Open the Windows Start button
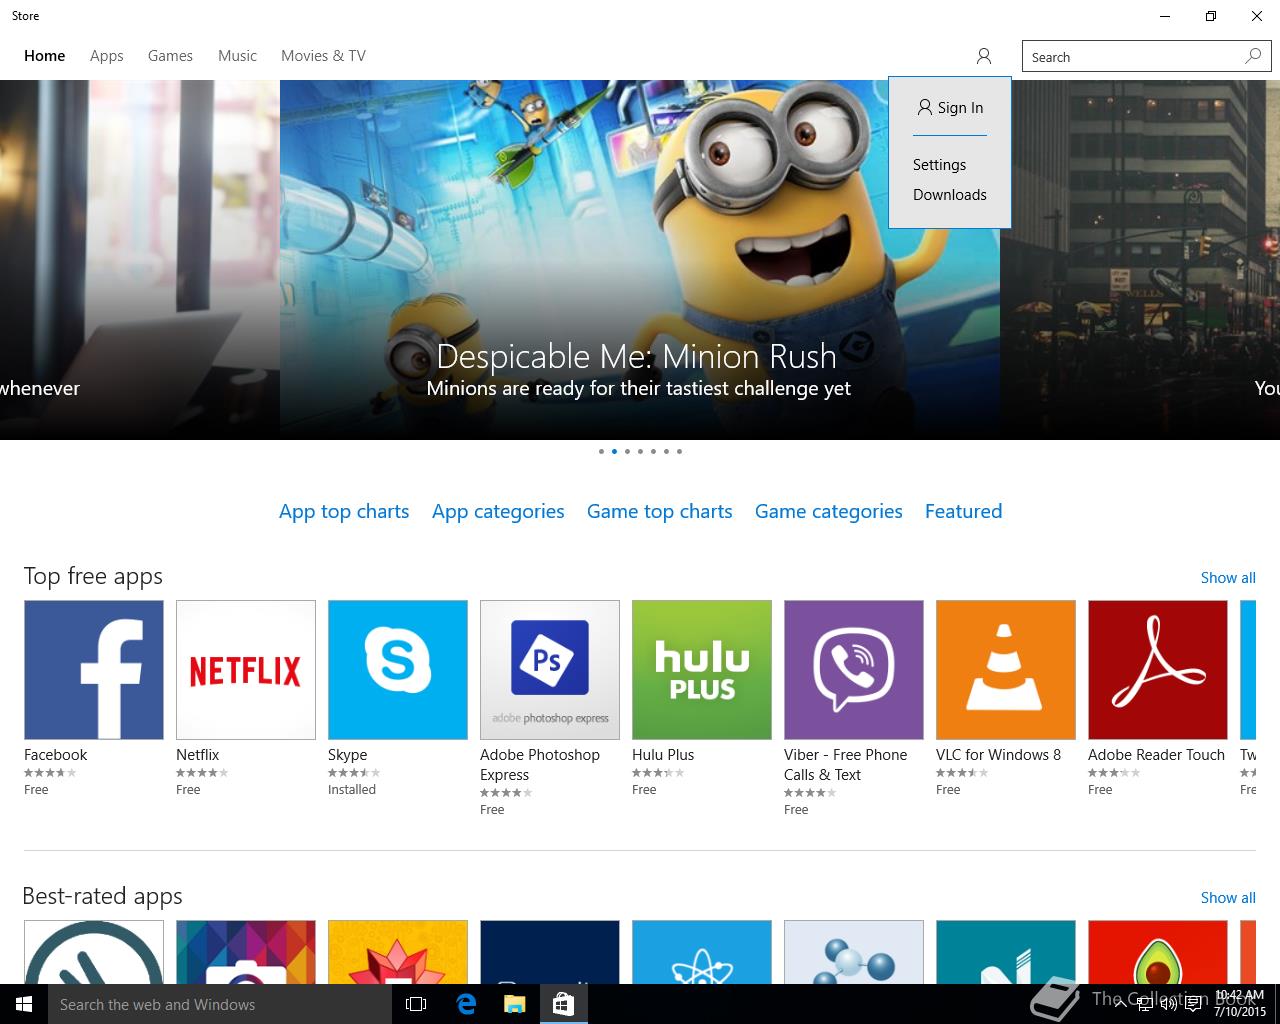 pos(24,1004)
